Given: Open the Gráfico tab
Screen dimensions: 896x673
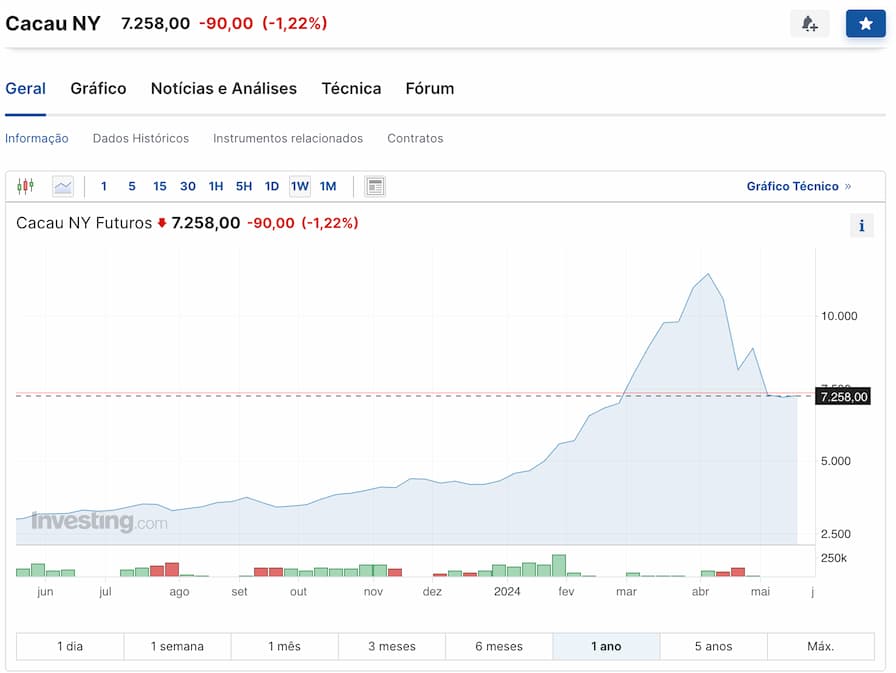Looking at the screenshot, I should [x=98, y=88].
